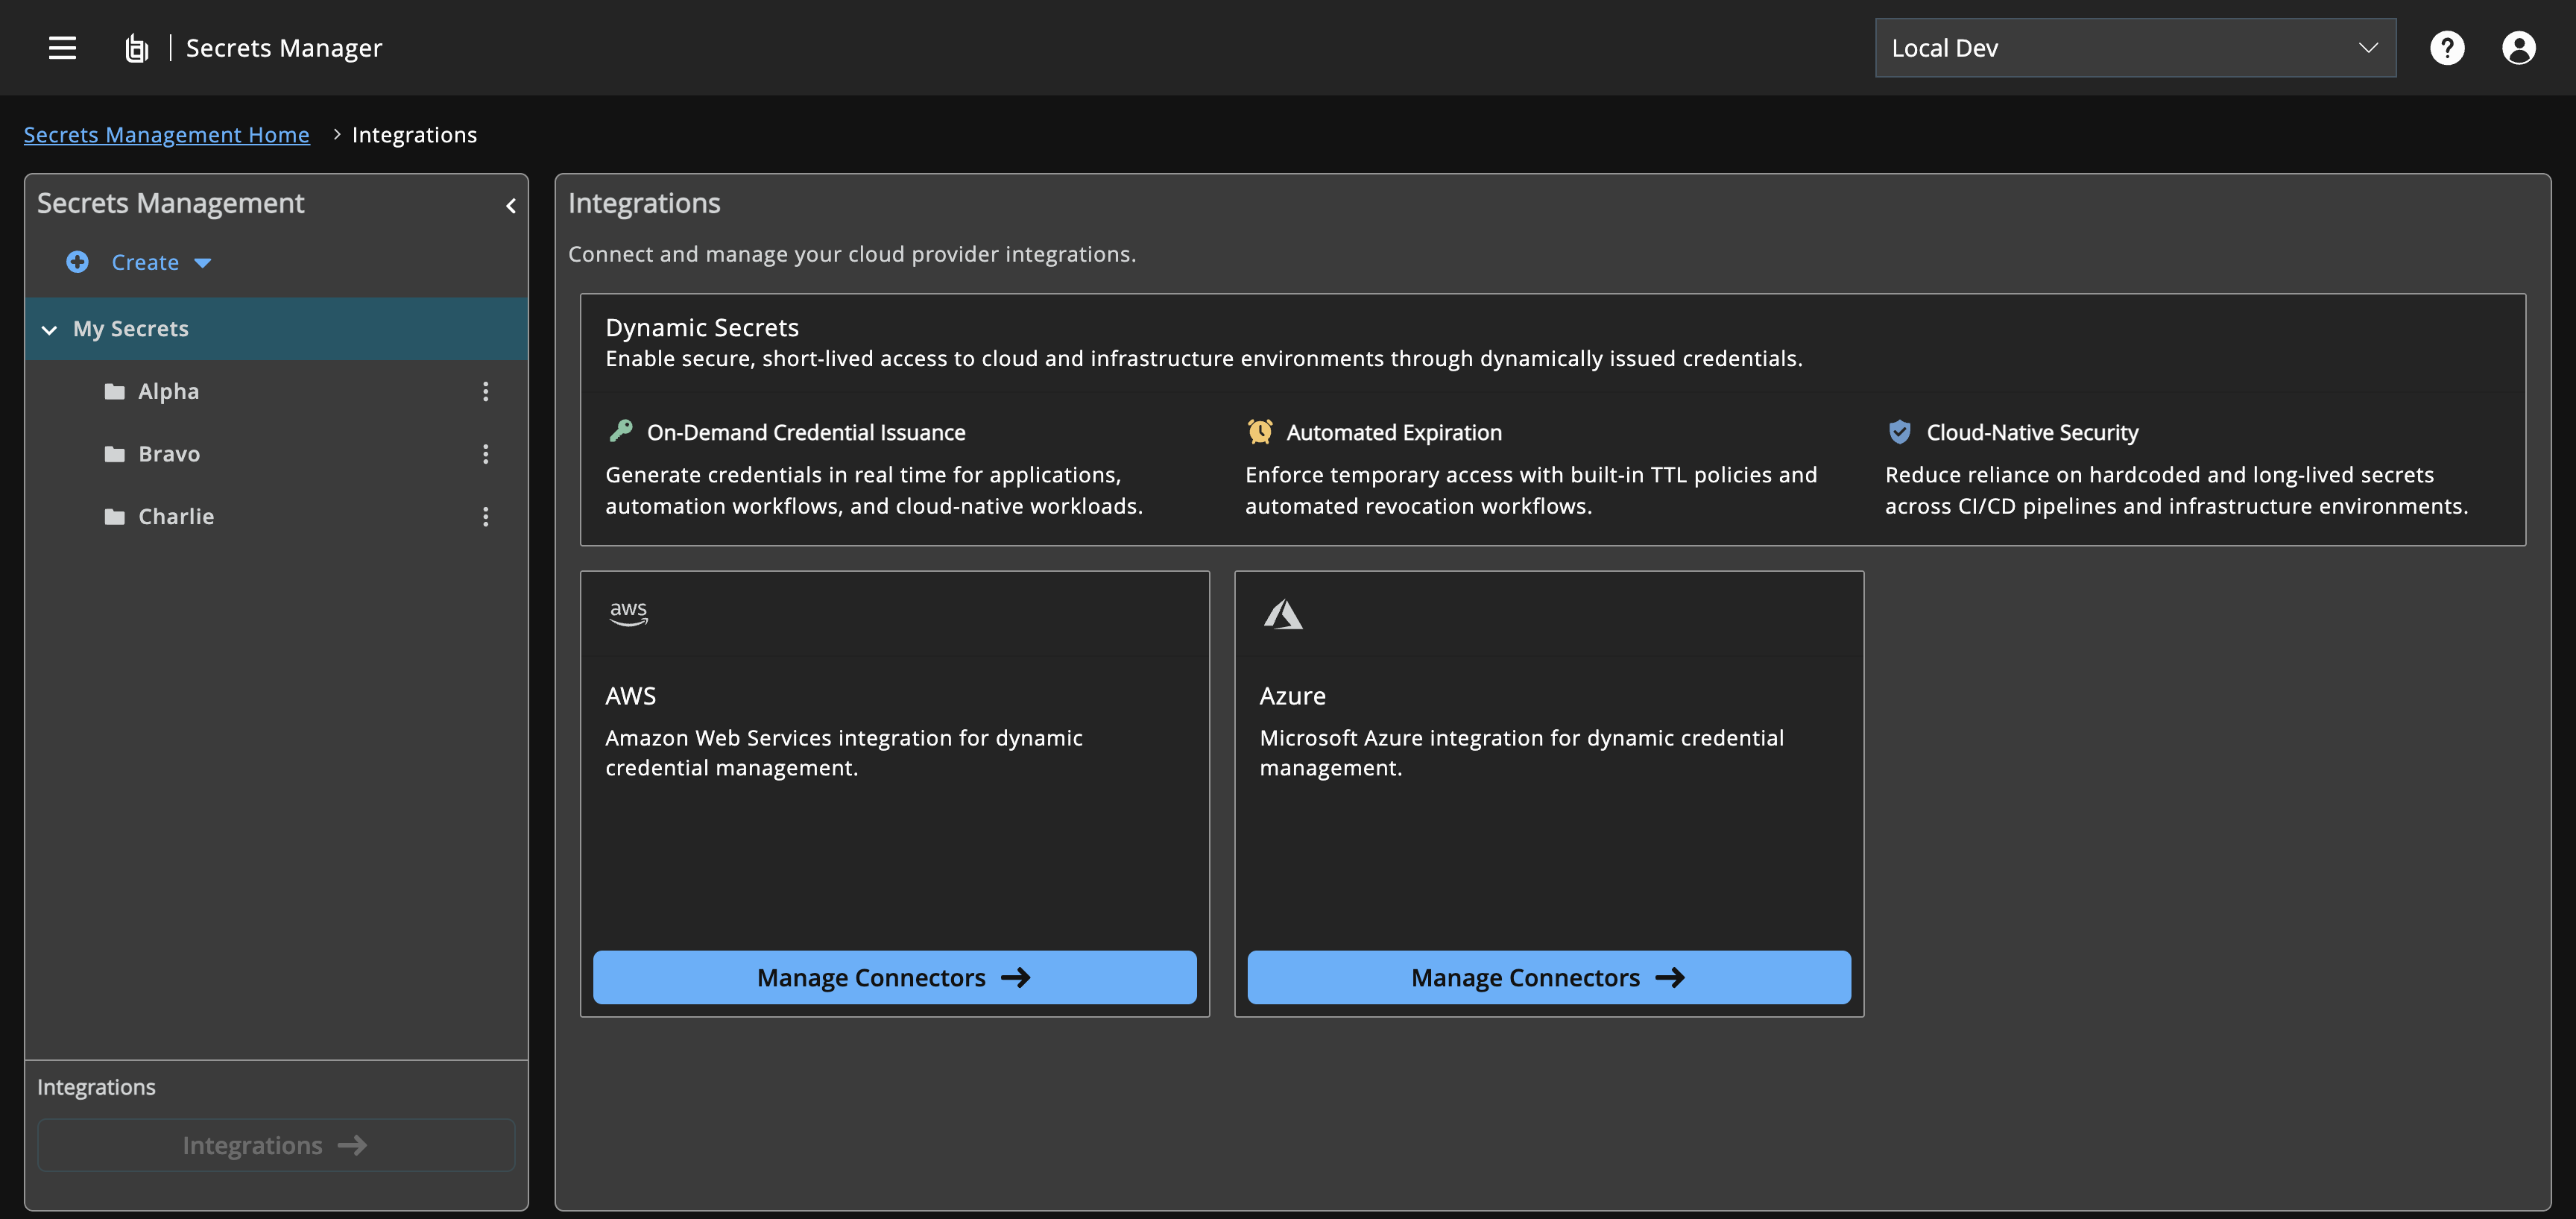Screen dimensions: 2576x1219
Task: Click the Secrets Manager title text
Action: 284,48
